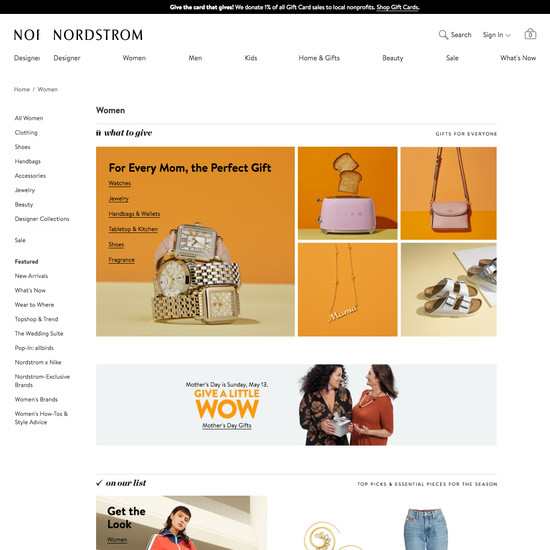This screenshot has height=550, width=550.
Task: Open the shopping bag icon
Action: [x=530, y=34]
